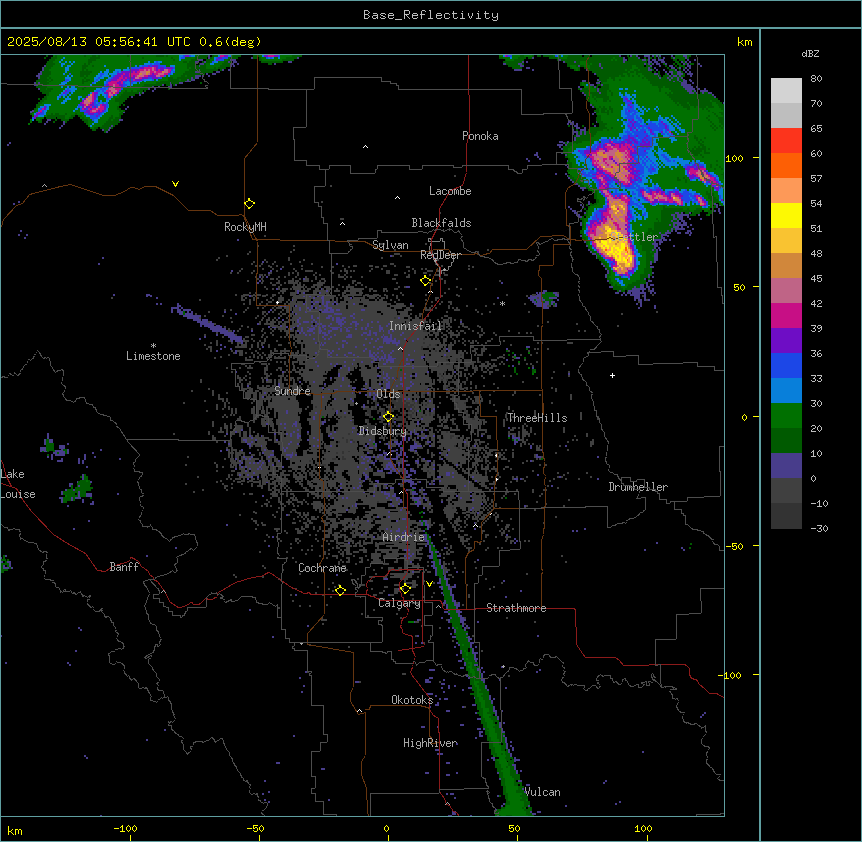Click the asterisk marker east of Innisfail
Viewport: 862px width, 842px height.
[502, 303]
